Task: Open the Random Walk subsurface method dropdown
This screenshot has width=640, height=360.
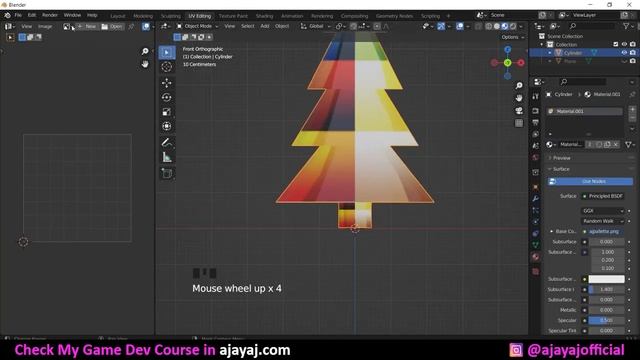Action: [602, 221]
